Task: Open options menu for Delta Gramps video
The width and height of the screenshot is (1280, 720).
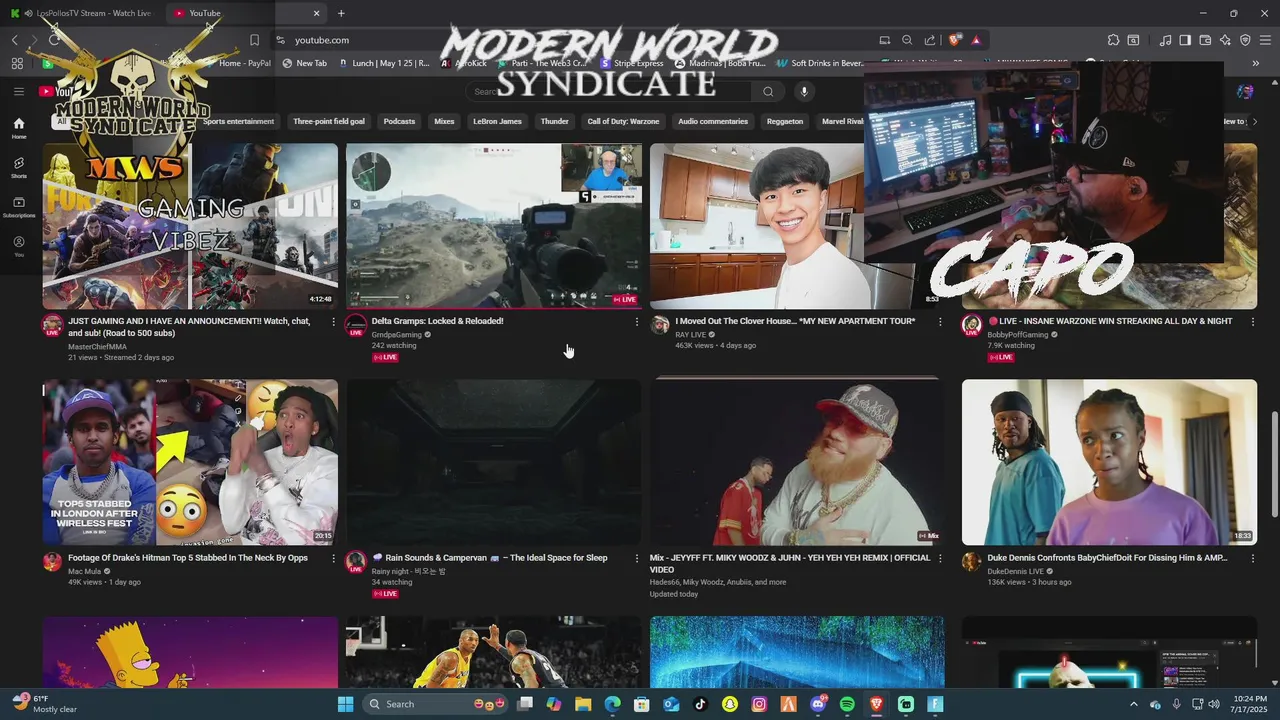Action: pyautogui.click(x=636, y=322)
